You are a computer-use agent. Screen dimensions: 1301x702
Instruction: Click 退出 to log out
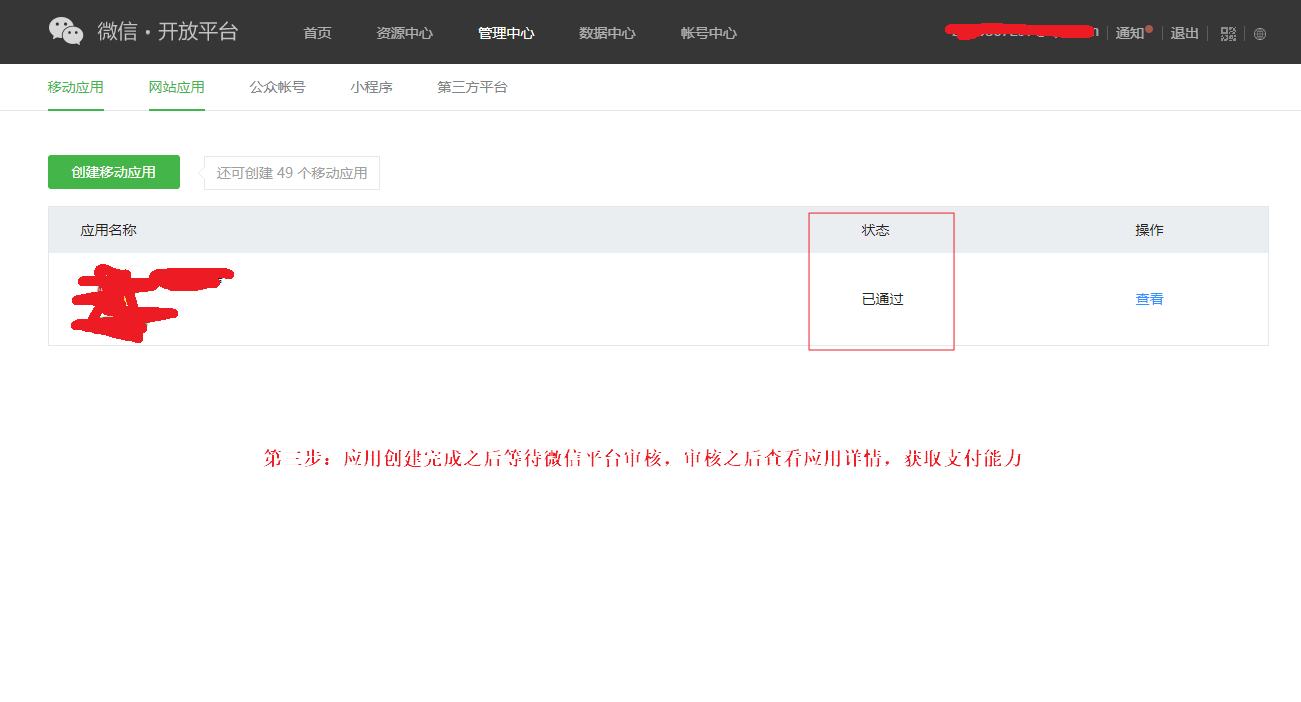pyautogui.click(x=1184, y=33)
